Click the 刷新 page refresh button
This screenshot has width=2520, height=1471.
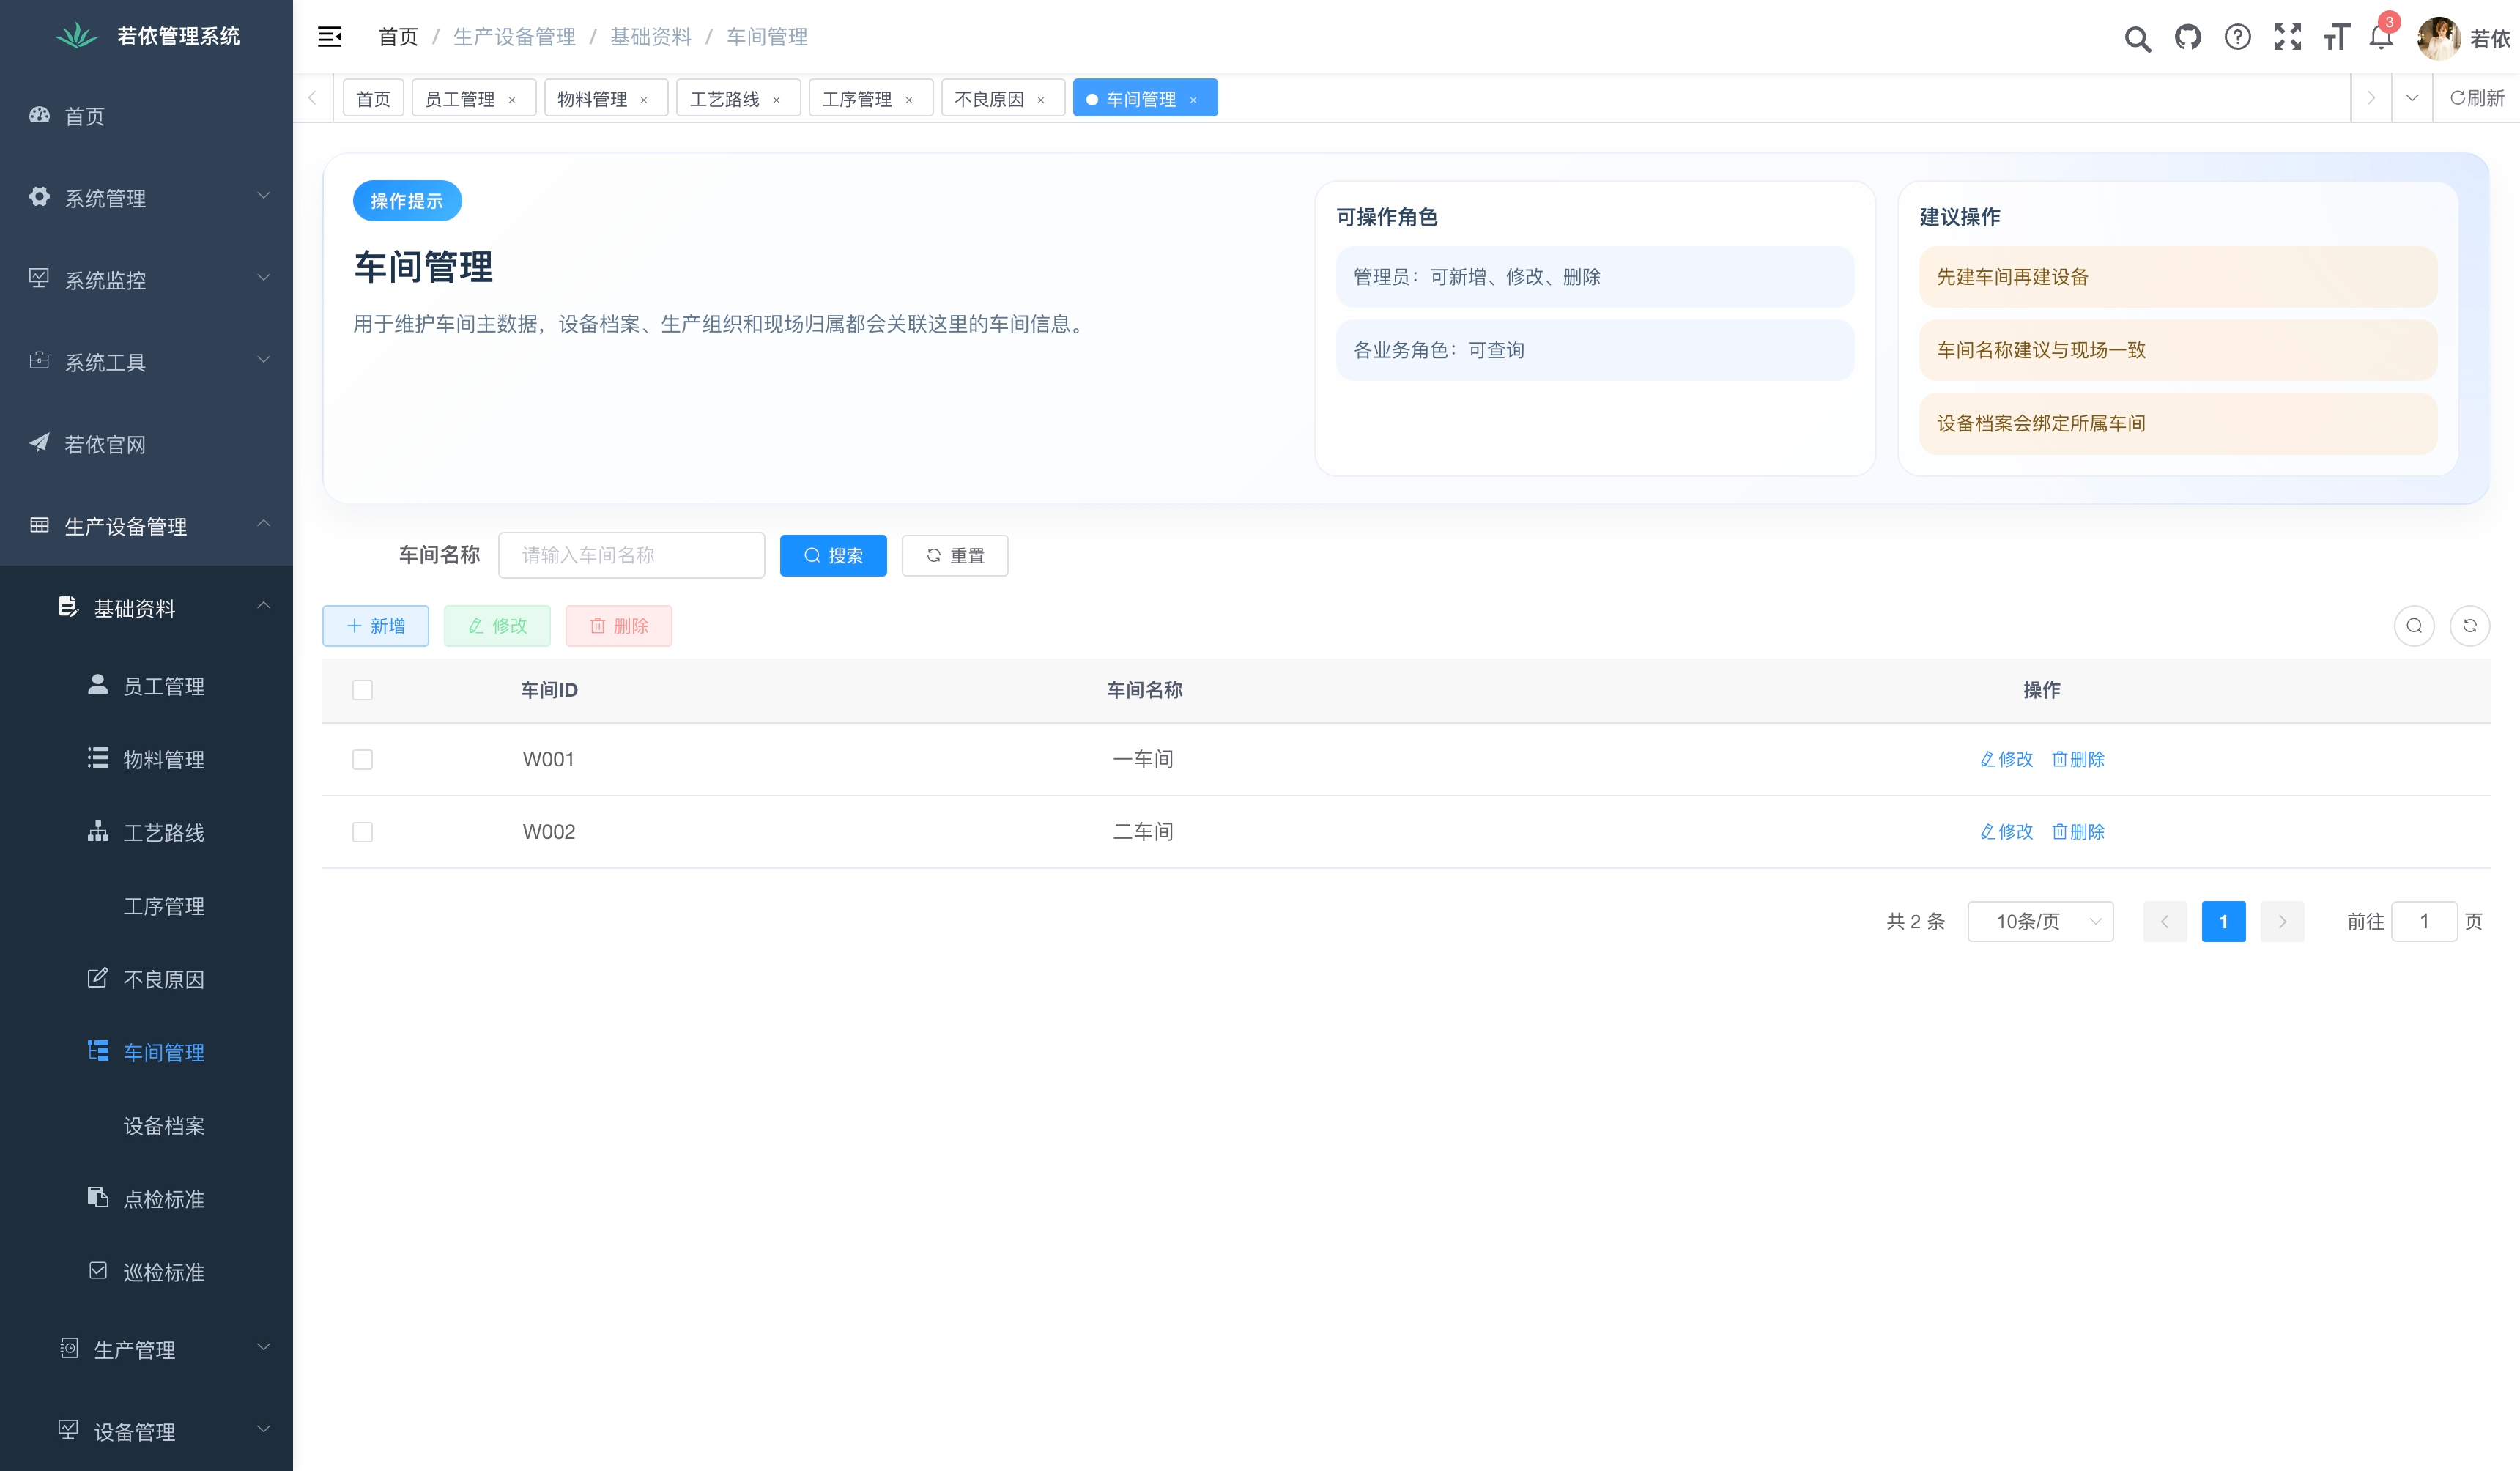pos(2476,98)
